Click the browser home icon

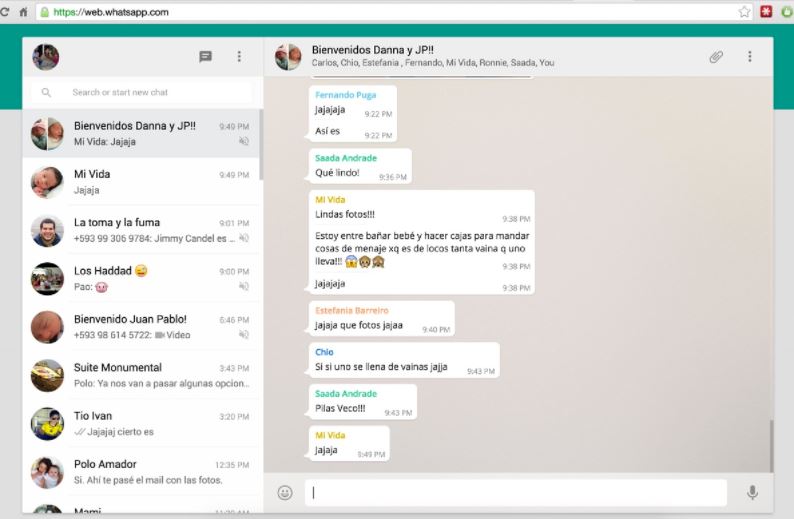[23, 12]
